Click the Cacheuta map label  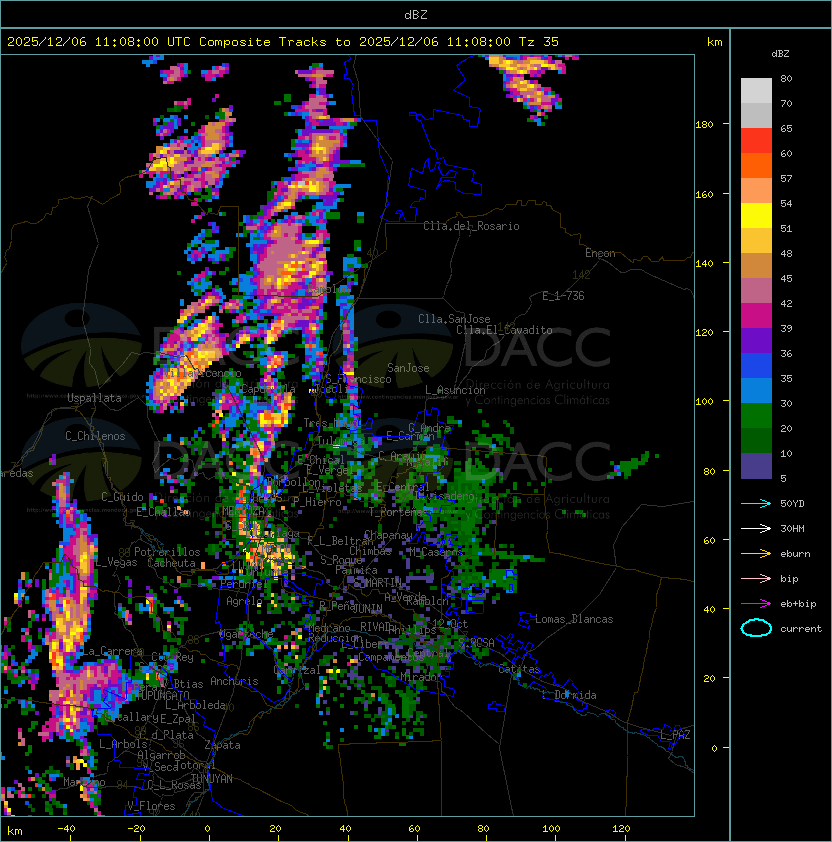(x=171, y=563)
